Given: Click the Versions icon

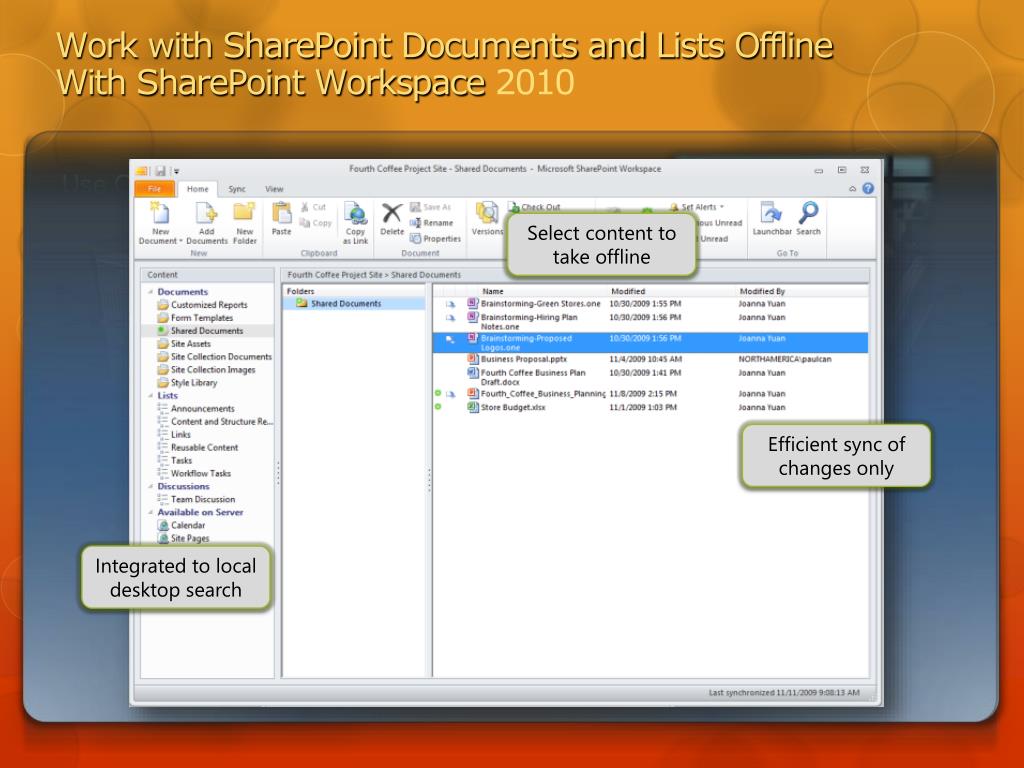Looking at the screenshot, I should [x=487, y=213].
